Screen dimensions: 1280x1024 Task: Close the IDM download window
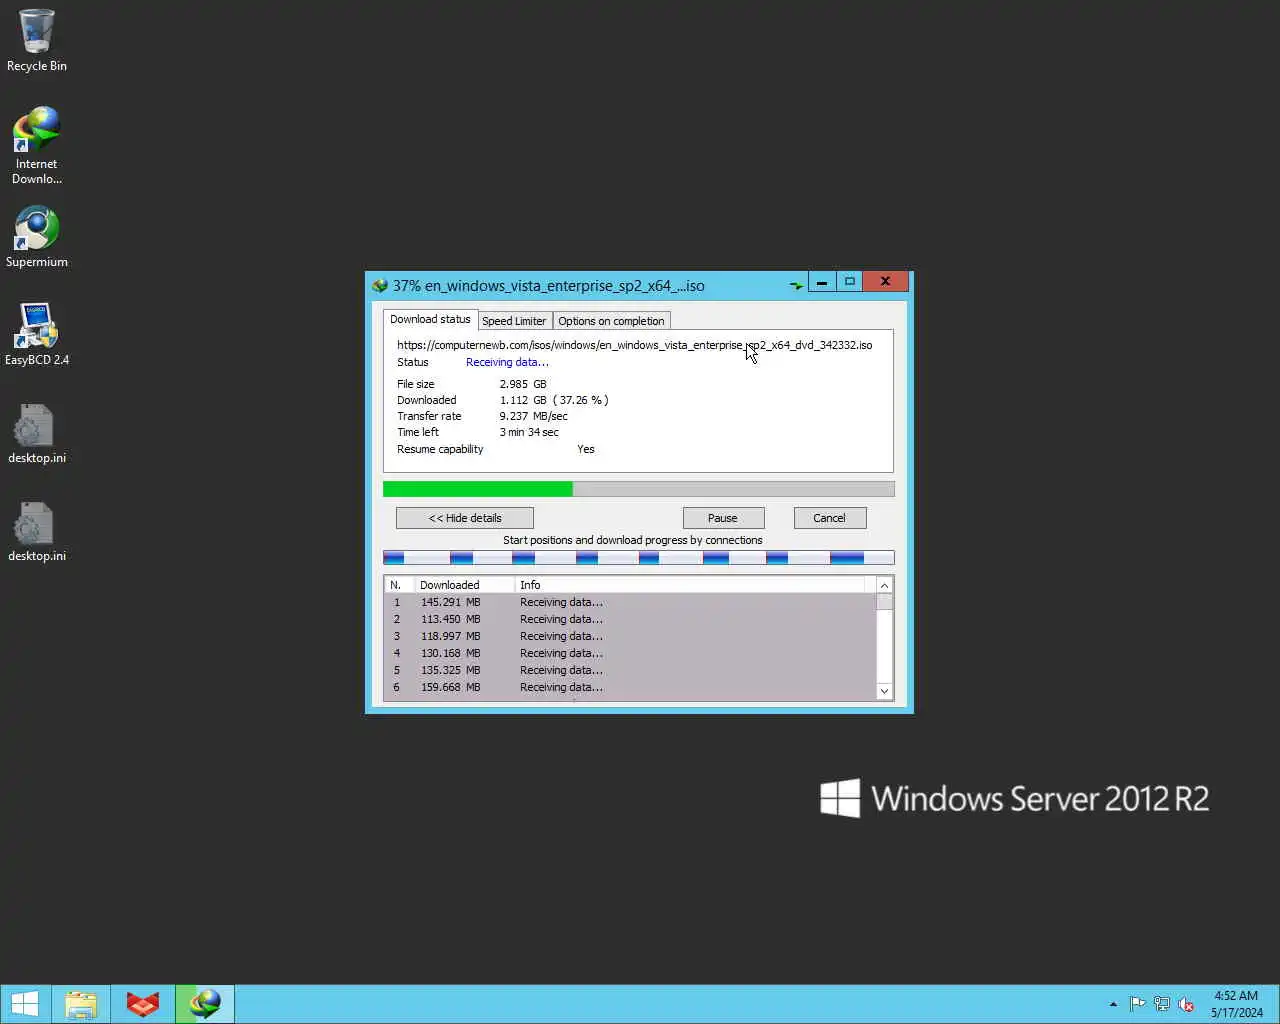click(885, 282)
